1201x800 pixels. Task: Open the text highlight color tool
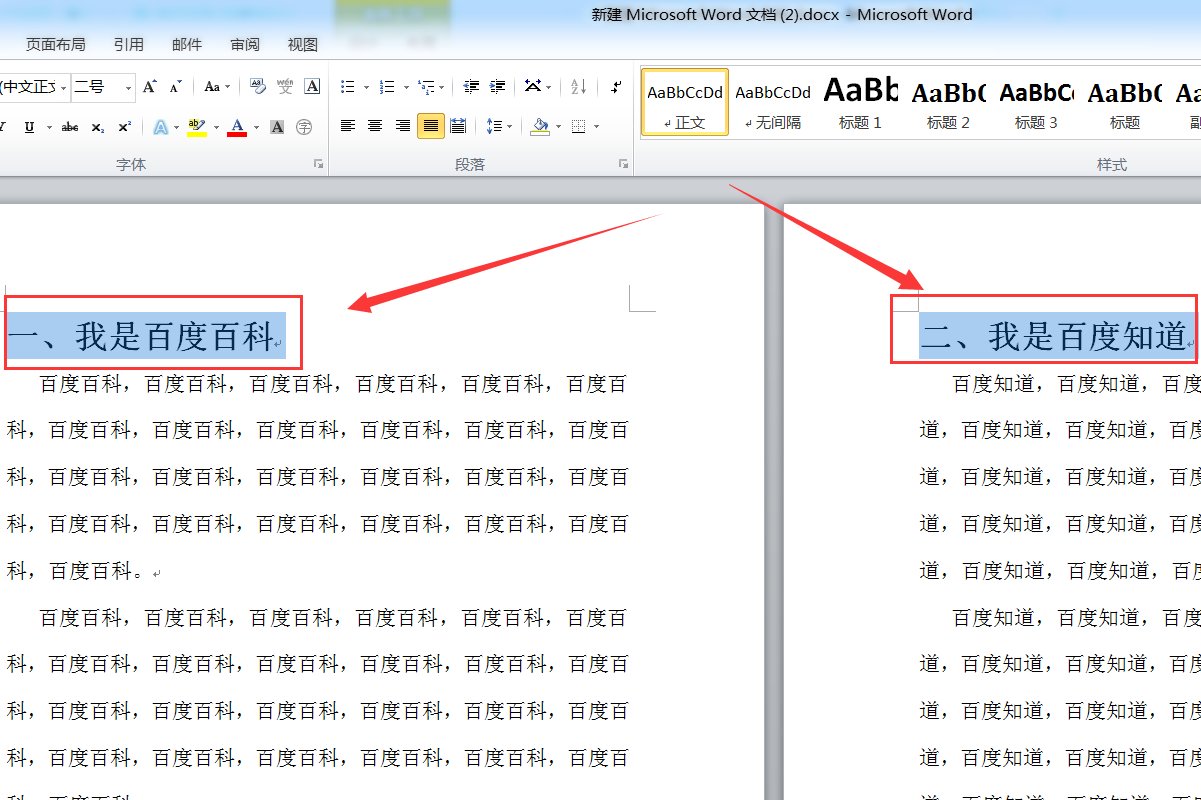[196, 126]
